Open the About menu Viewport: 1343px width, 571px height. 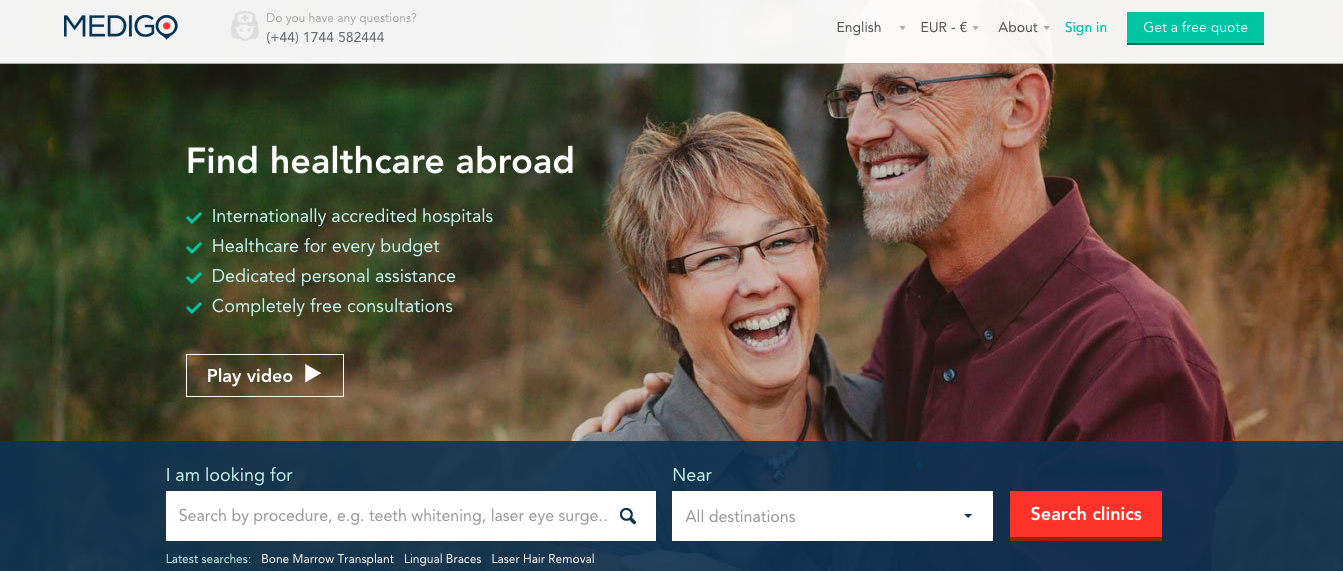[x=1024, y=28]
